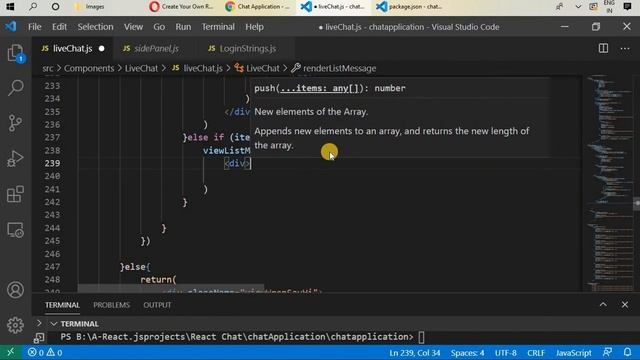Open the Run and Debug view

pos(16,158)
